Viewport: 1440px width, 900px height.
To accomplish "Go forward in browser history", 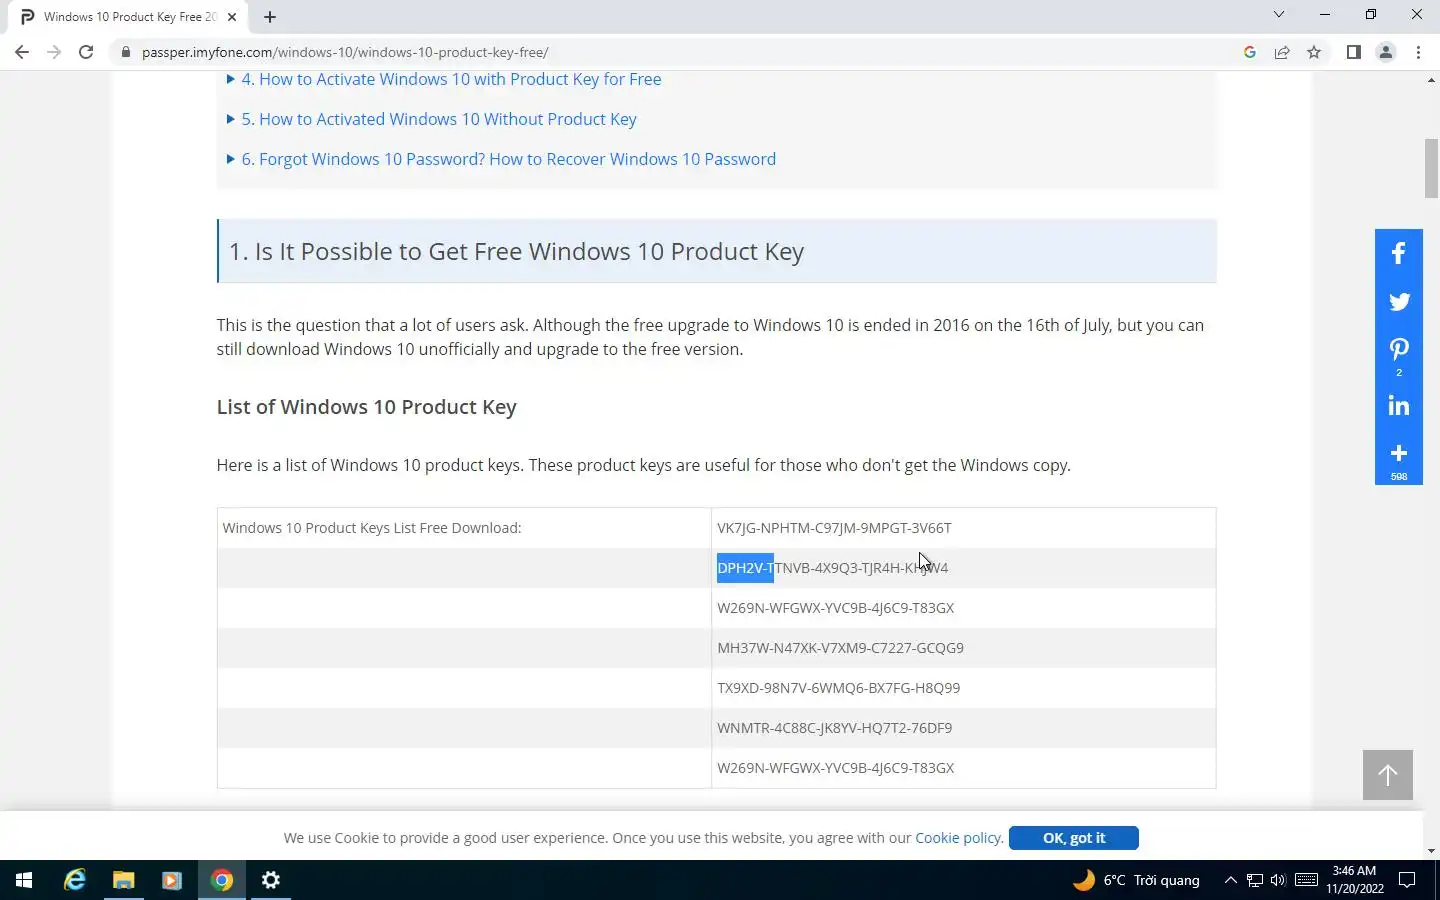I will coord(54,52).
